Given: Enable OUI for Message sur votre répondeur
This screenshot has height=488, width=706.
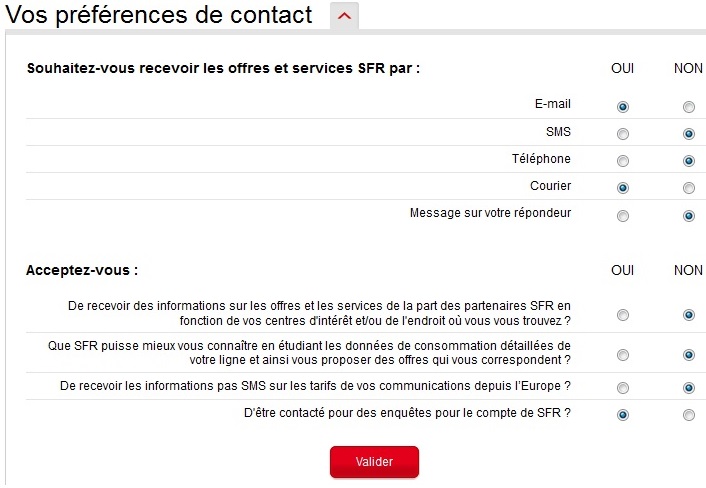Looking at the screenshot, I should (x=623, y=215).
